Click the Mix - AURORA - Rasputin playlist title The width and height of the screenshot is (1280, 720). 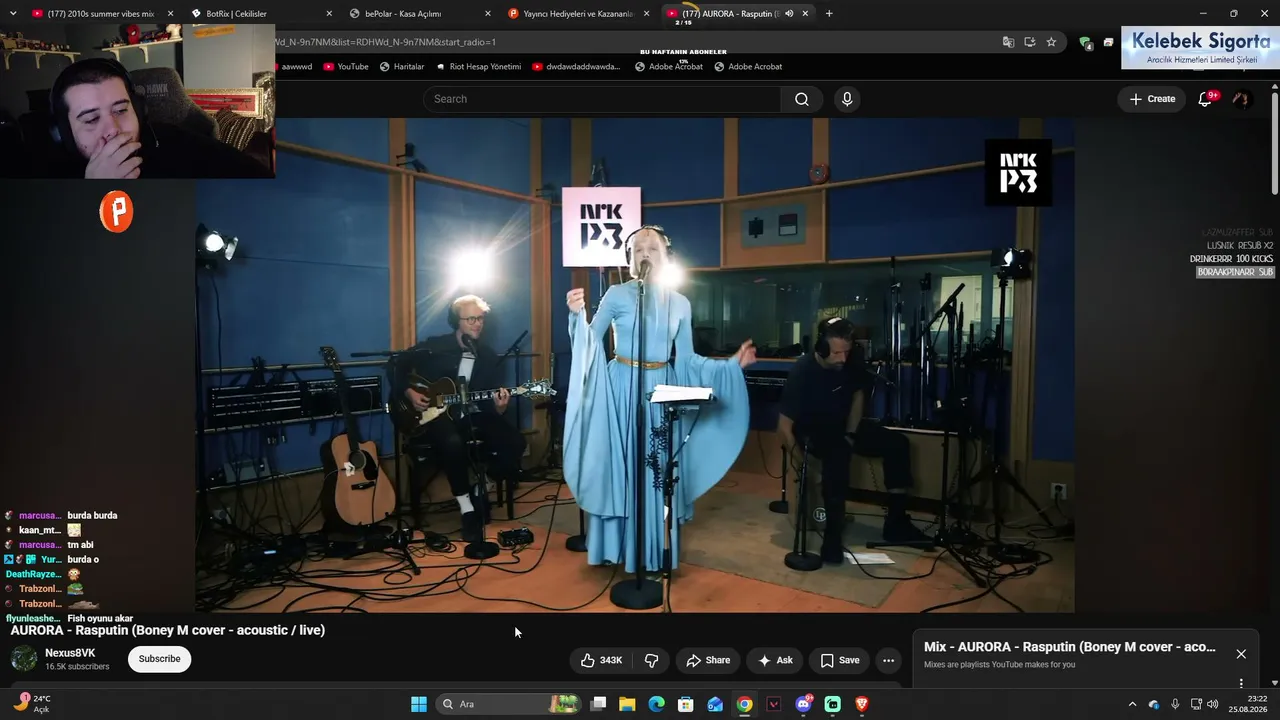(x=1070, y=647)
